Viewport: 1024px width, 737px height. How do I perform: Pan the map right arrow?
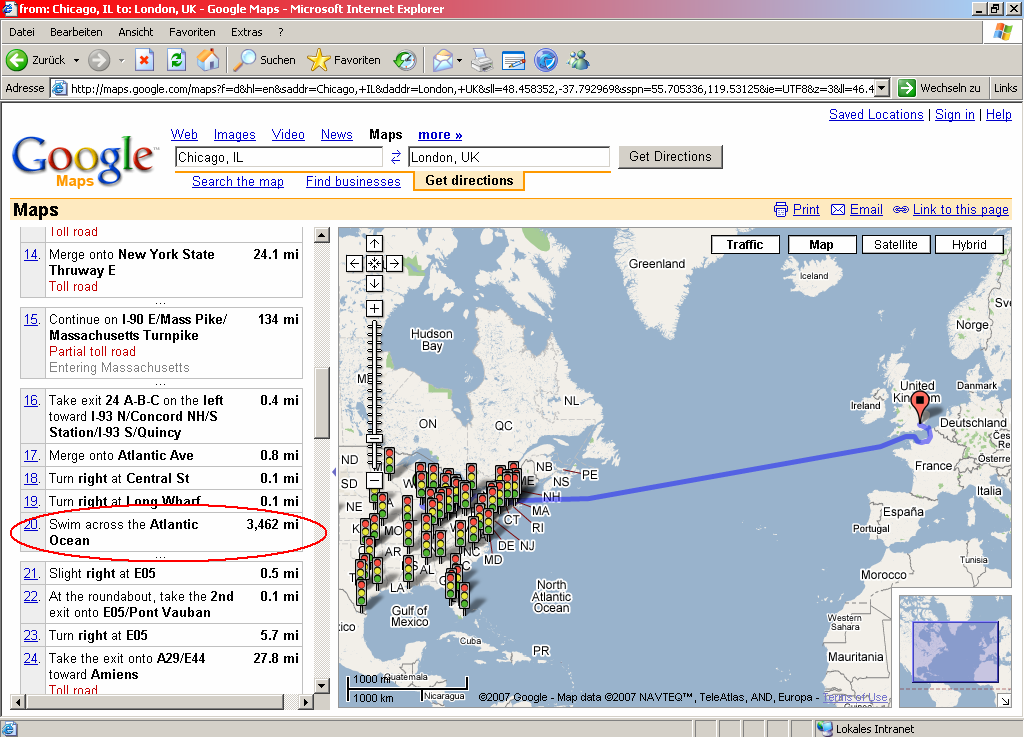pos(394,264)
